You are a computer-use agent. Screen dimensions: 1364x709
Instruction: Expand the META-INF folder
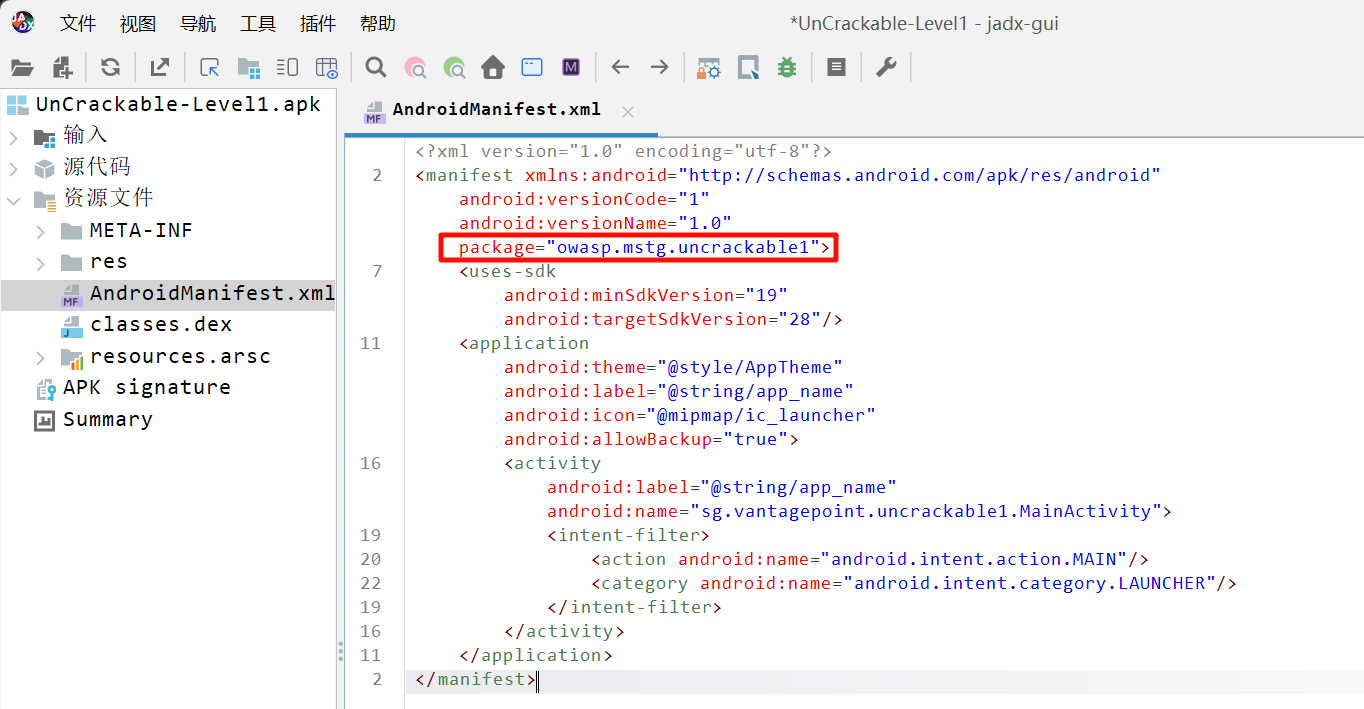click(x=41, y=231)
